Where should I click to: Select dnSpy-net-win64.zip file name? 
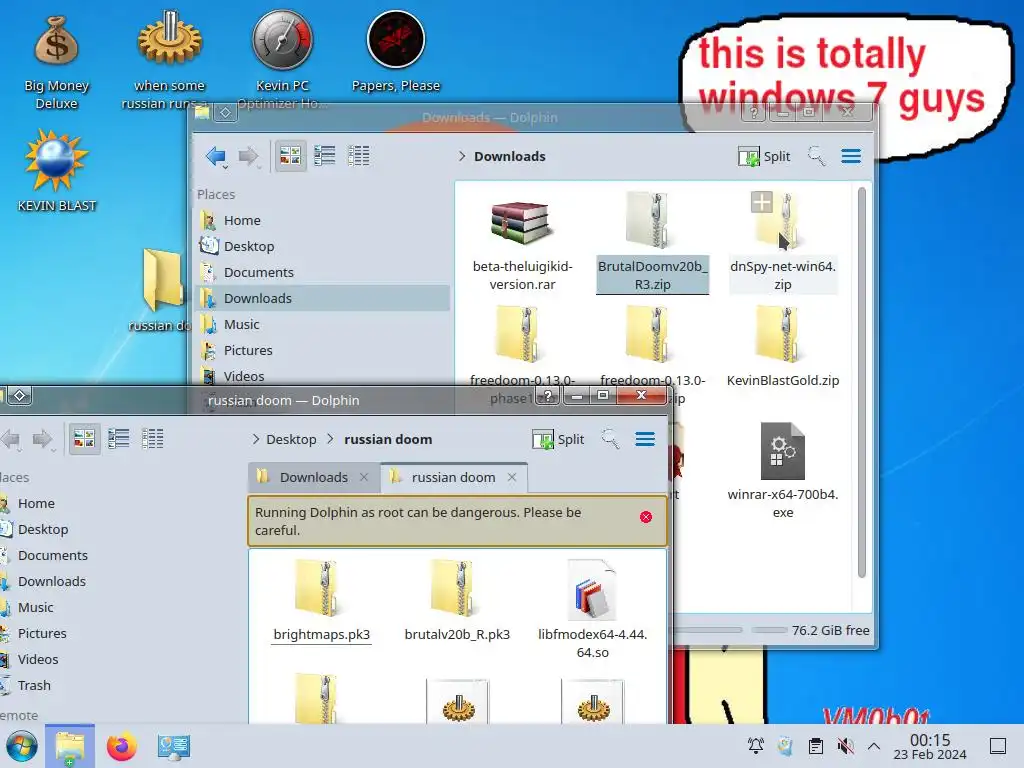pos(782,275)
